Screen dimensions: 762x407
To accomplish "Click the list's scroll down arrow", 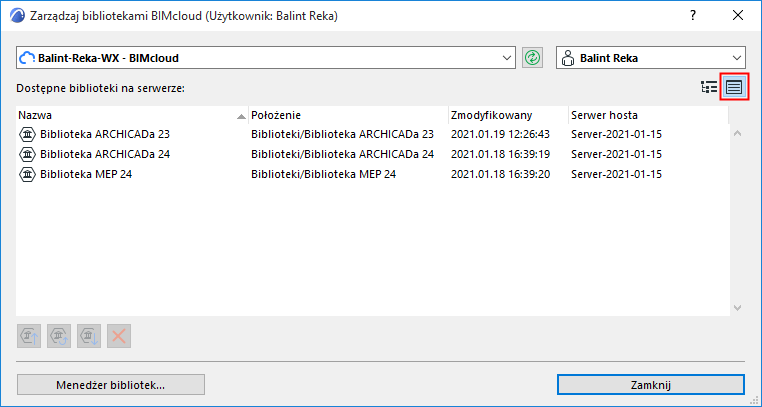I will click(x=737, y=308).
